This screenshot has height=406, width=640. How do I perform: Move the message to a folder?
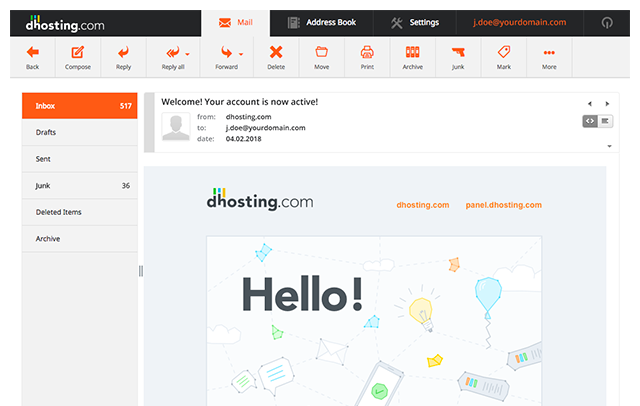point(321,57)
